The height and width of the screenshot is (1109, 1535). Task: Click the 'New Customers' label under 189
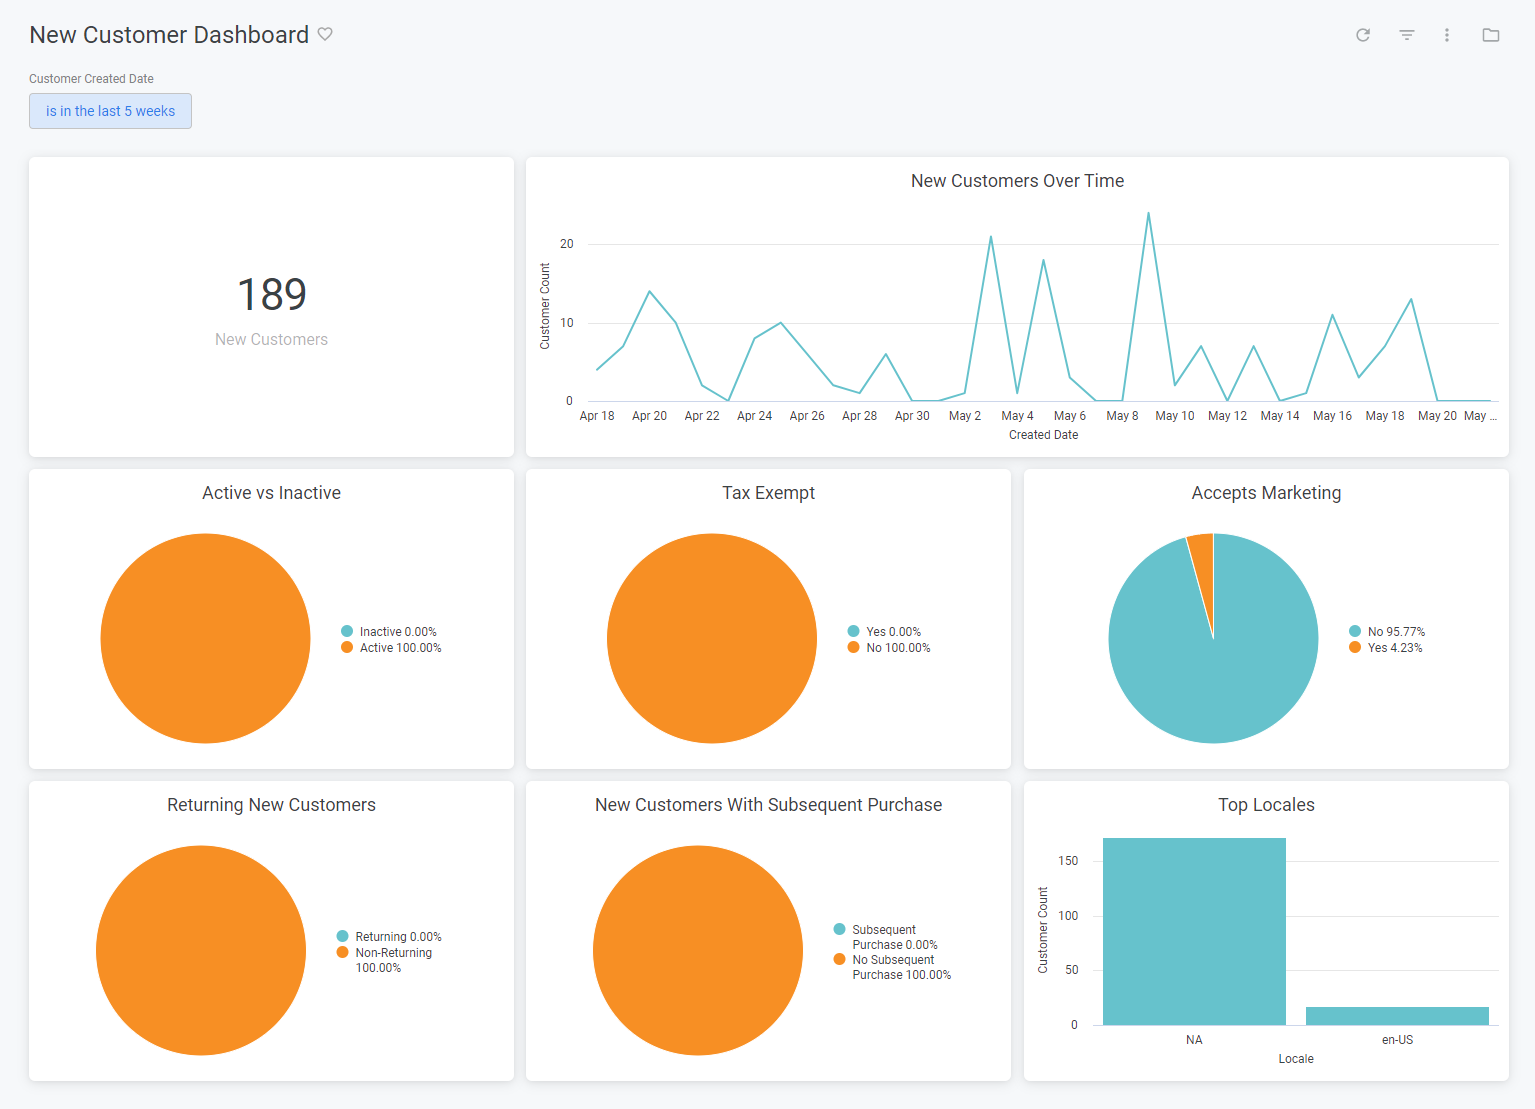click(271, 340)
